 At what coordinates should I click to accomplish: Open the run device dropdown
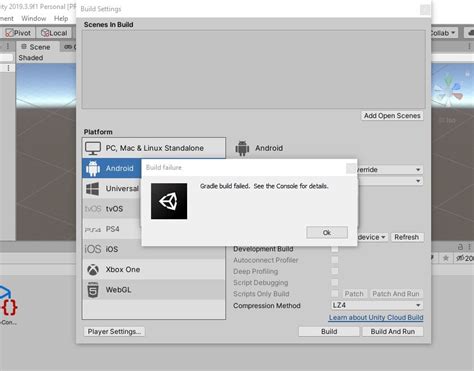(372, 237)
